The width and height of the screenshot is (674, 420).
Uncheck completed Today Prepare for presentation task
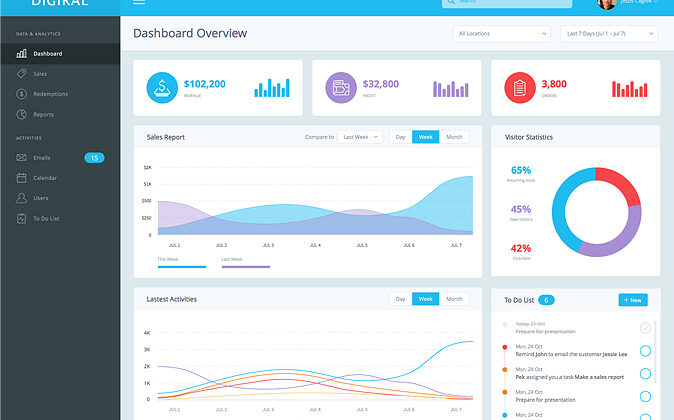[x=645, y=328]
